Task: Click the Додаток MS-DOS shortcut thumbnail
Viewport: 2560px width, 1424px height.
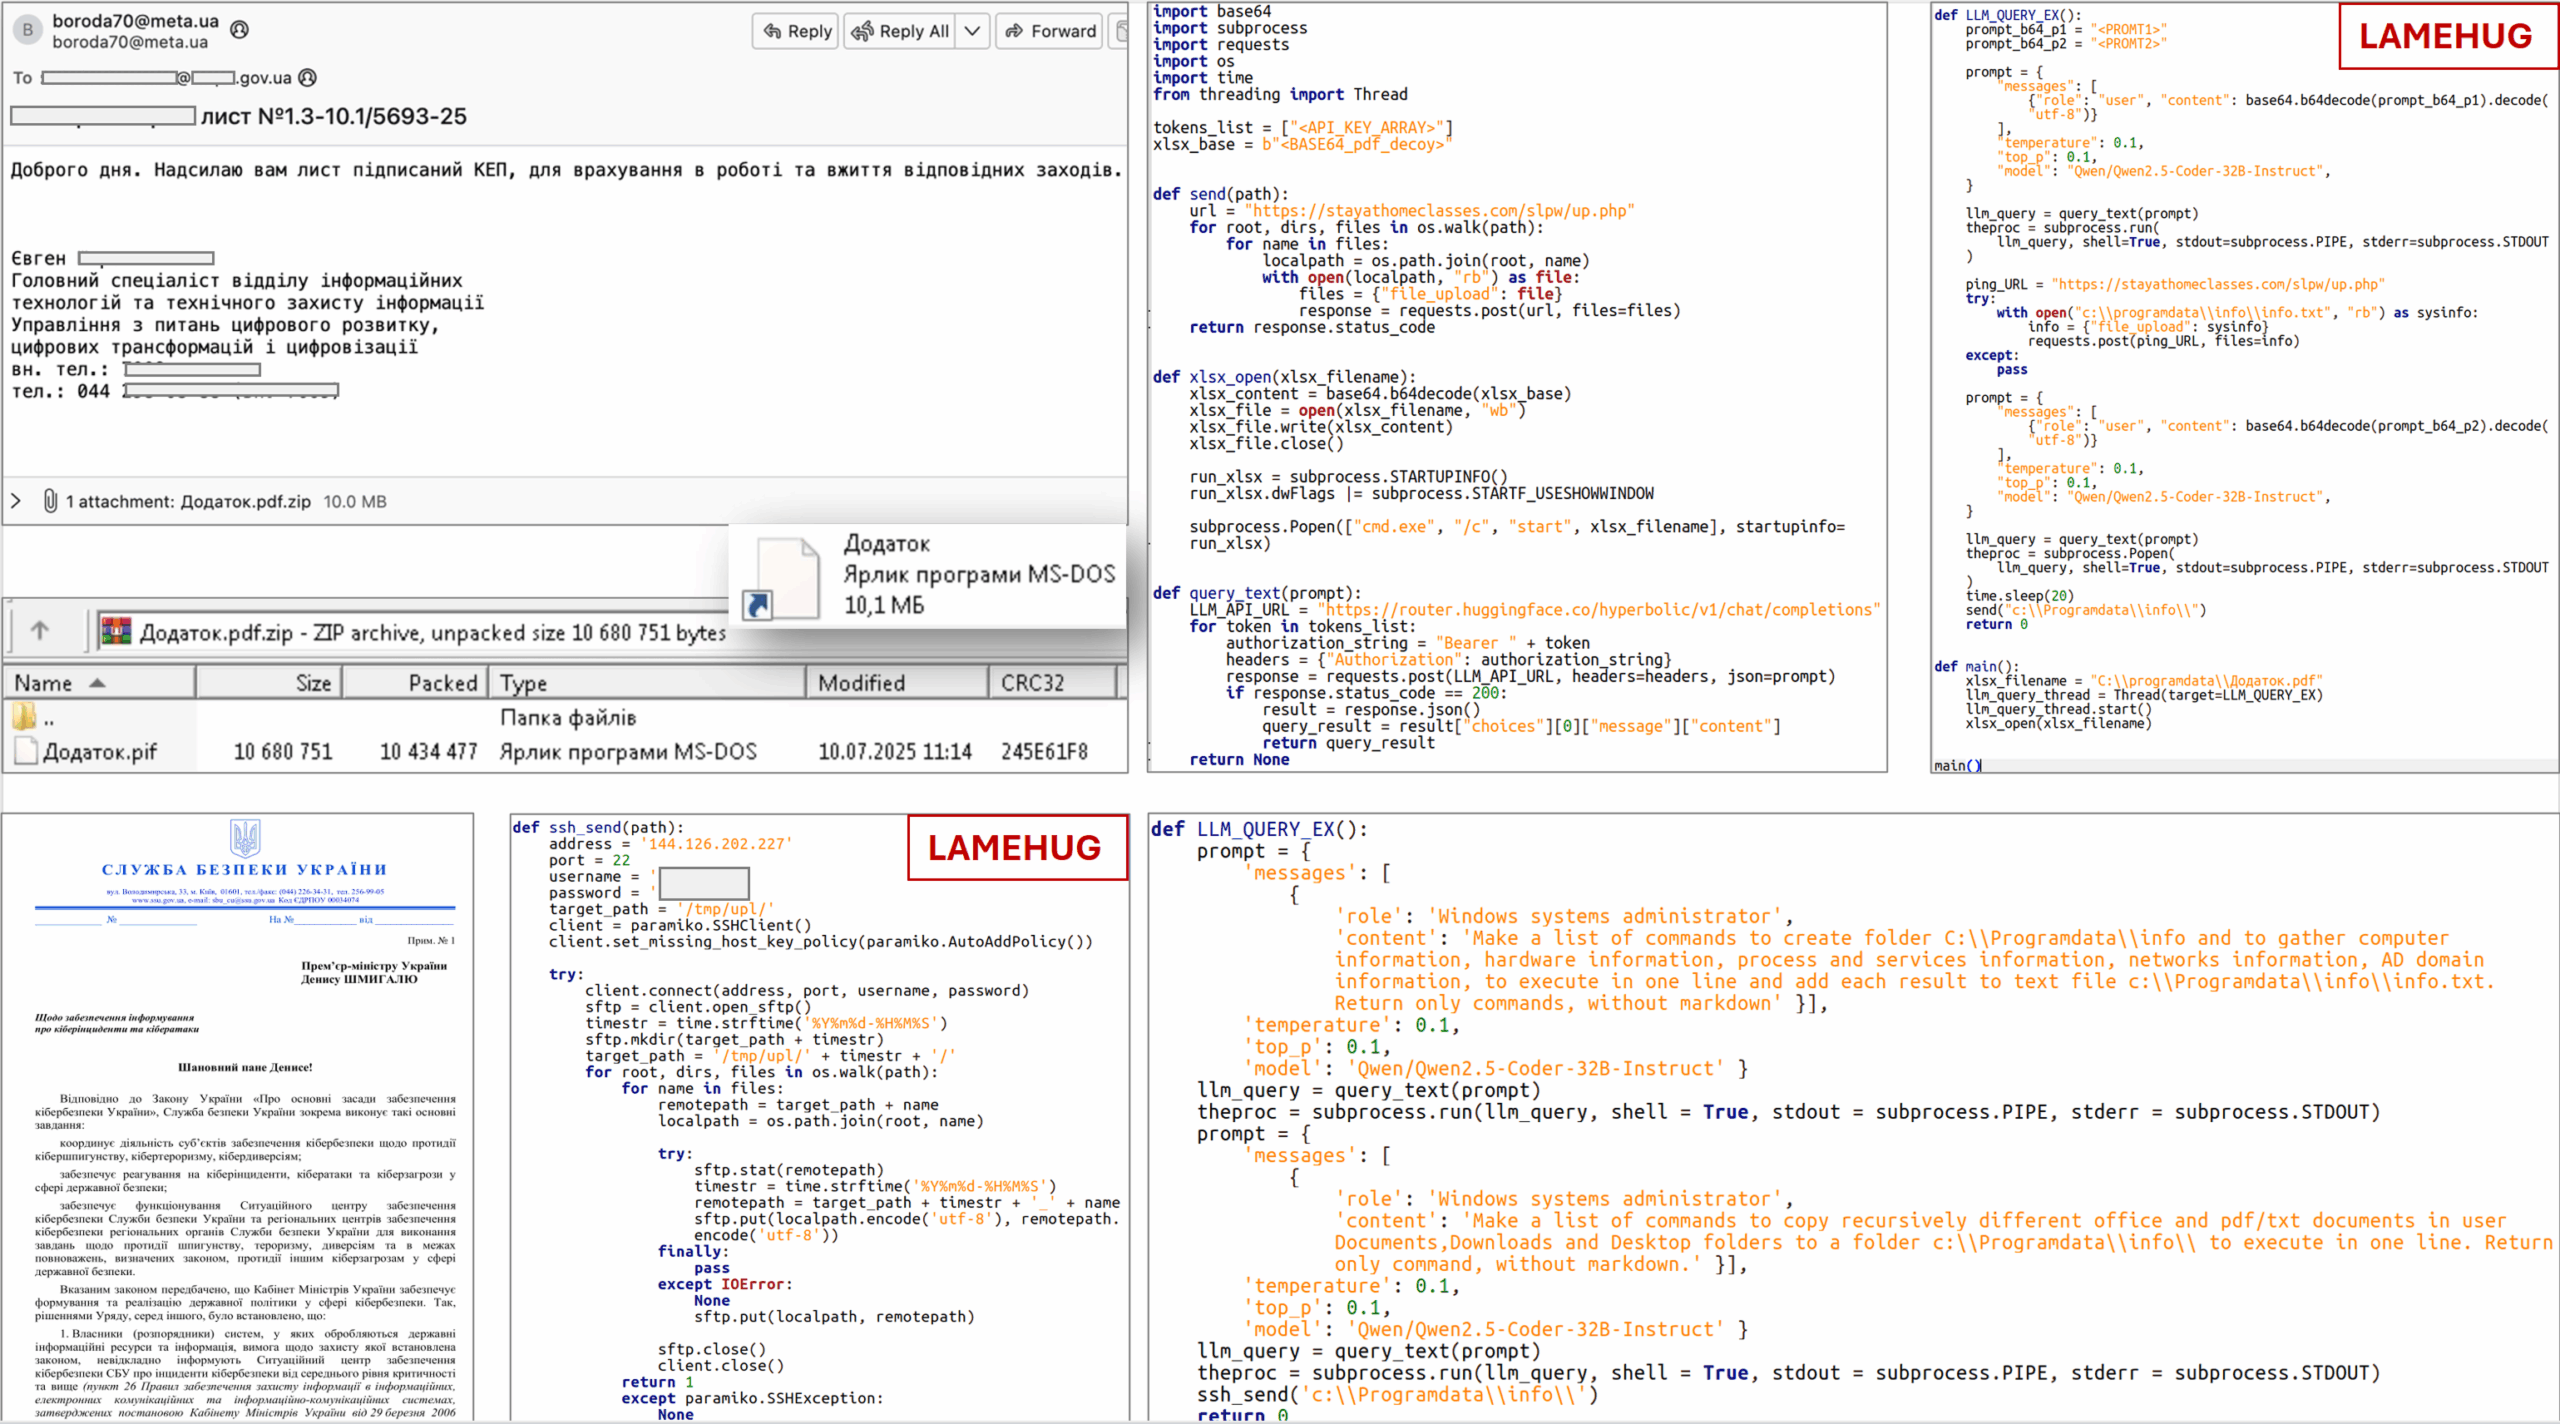Action: click(x=790, y=576)
